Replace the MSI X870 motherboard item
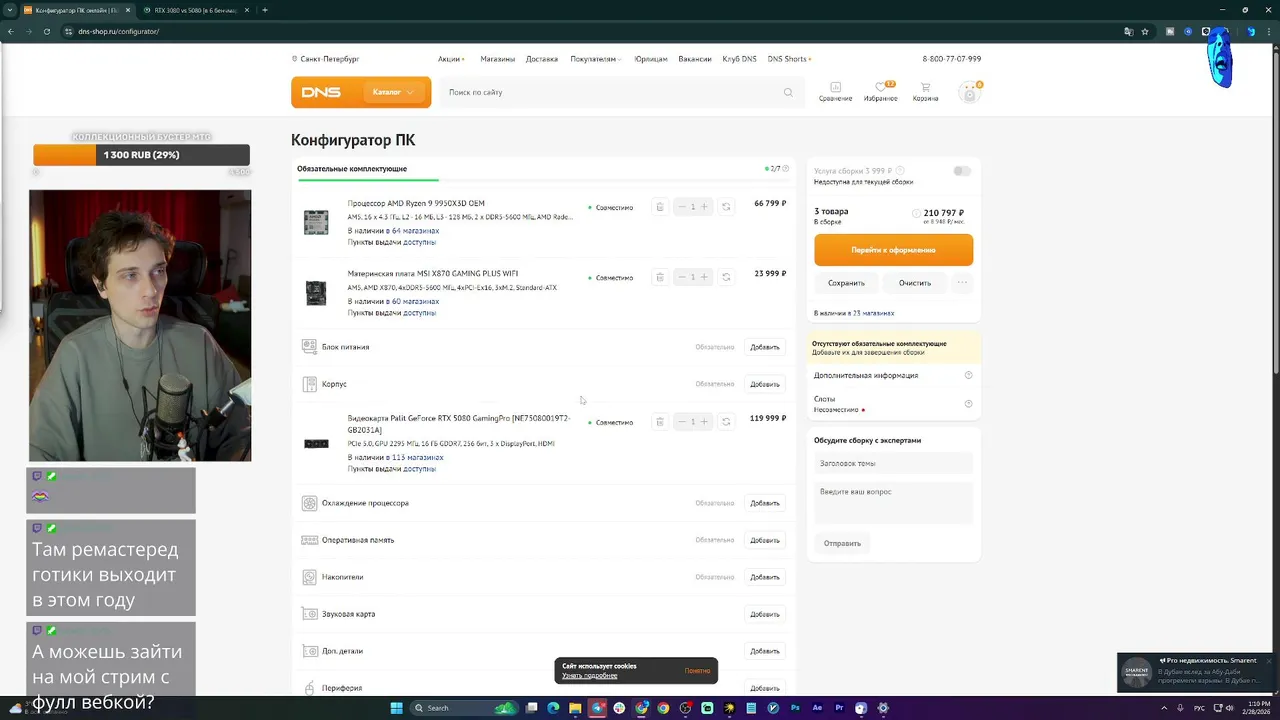Screen dimensions: 1280x720 click(726, 277)
